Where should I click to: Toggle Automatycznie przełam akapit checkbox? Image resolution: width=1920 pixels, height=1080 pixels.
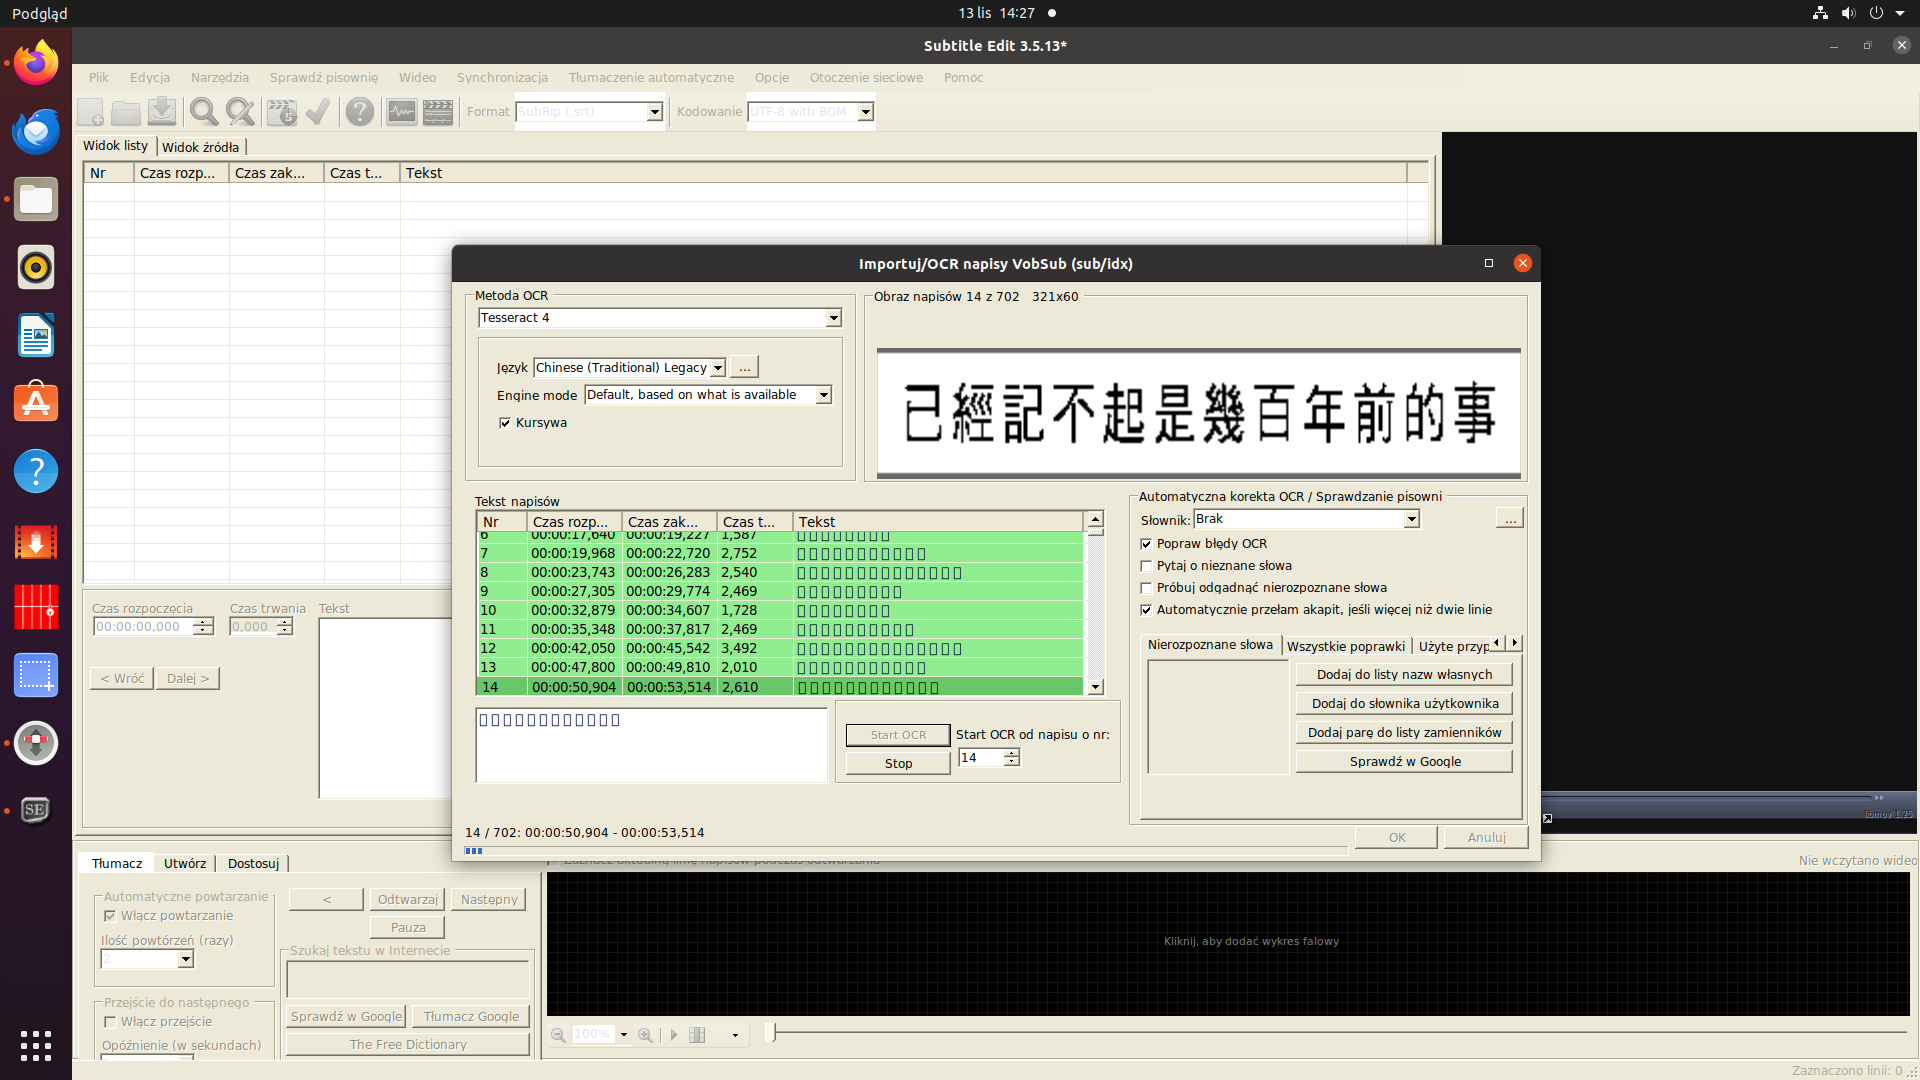pyautogui.click(x=1146, y=610)
